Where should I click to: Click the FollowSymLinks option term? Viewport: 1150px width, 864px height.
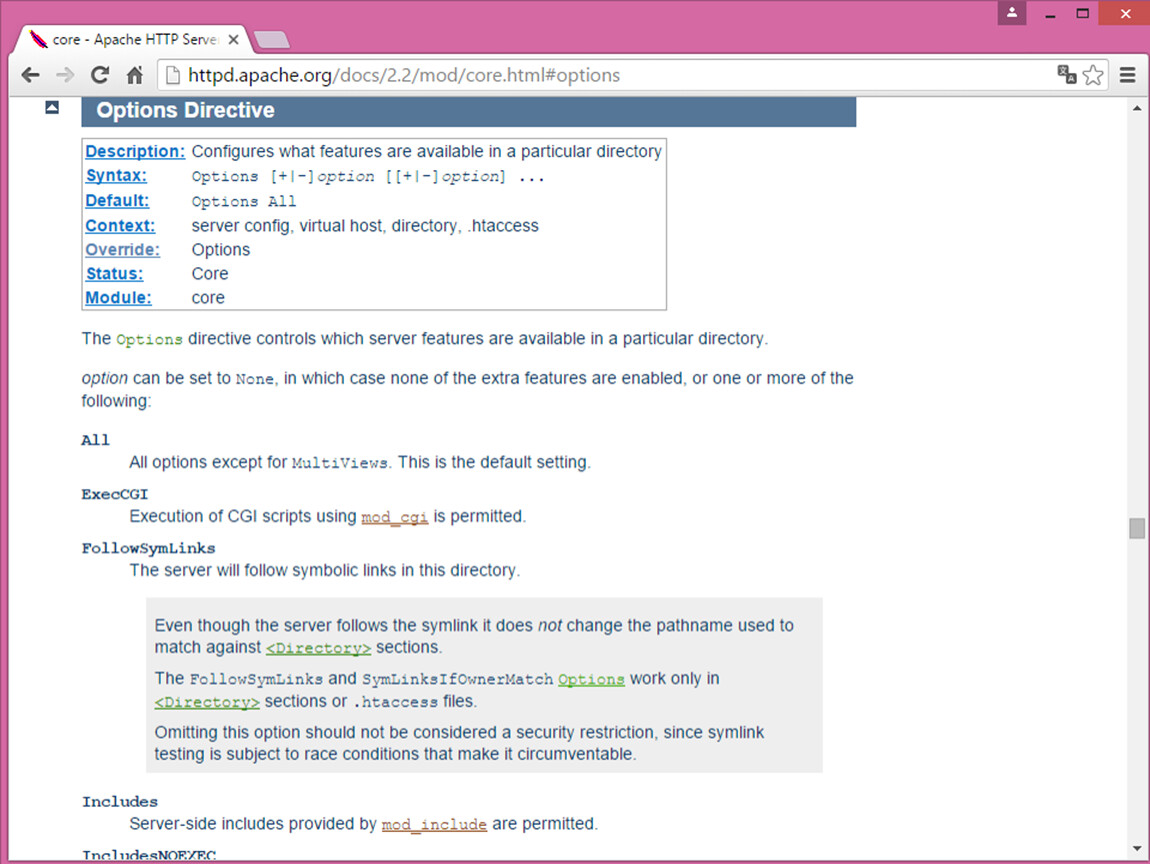(x=148, y=549)
